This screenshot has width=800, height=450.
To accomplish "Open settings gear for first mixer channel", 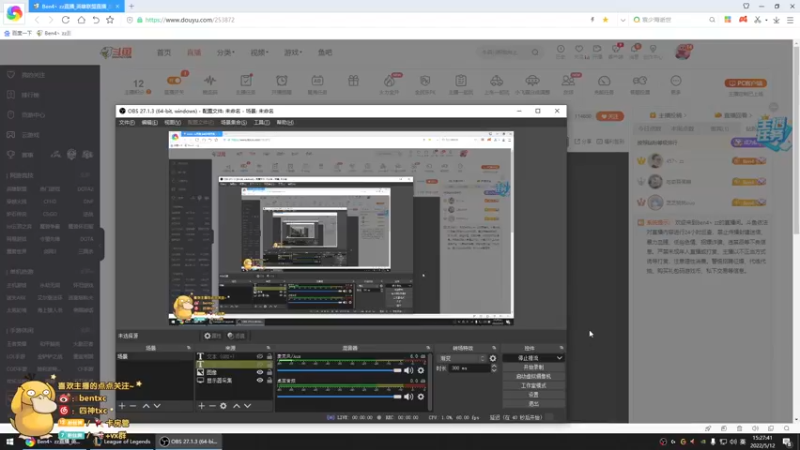I will pyautogui.click(x=421, y=370).
